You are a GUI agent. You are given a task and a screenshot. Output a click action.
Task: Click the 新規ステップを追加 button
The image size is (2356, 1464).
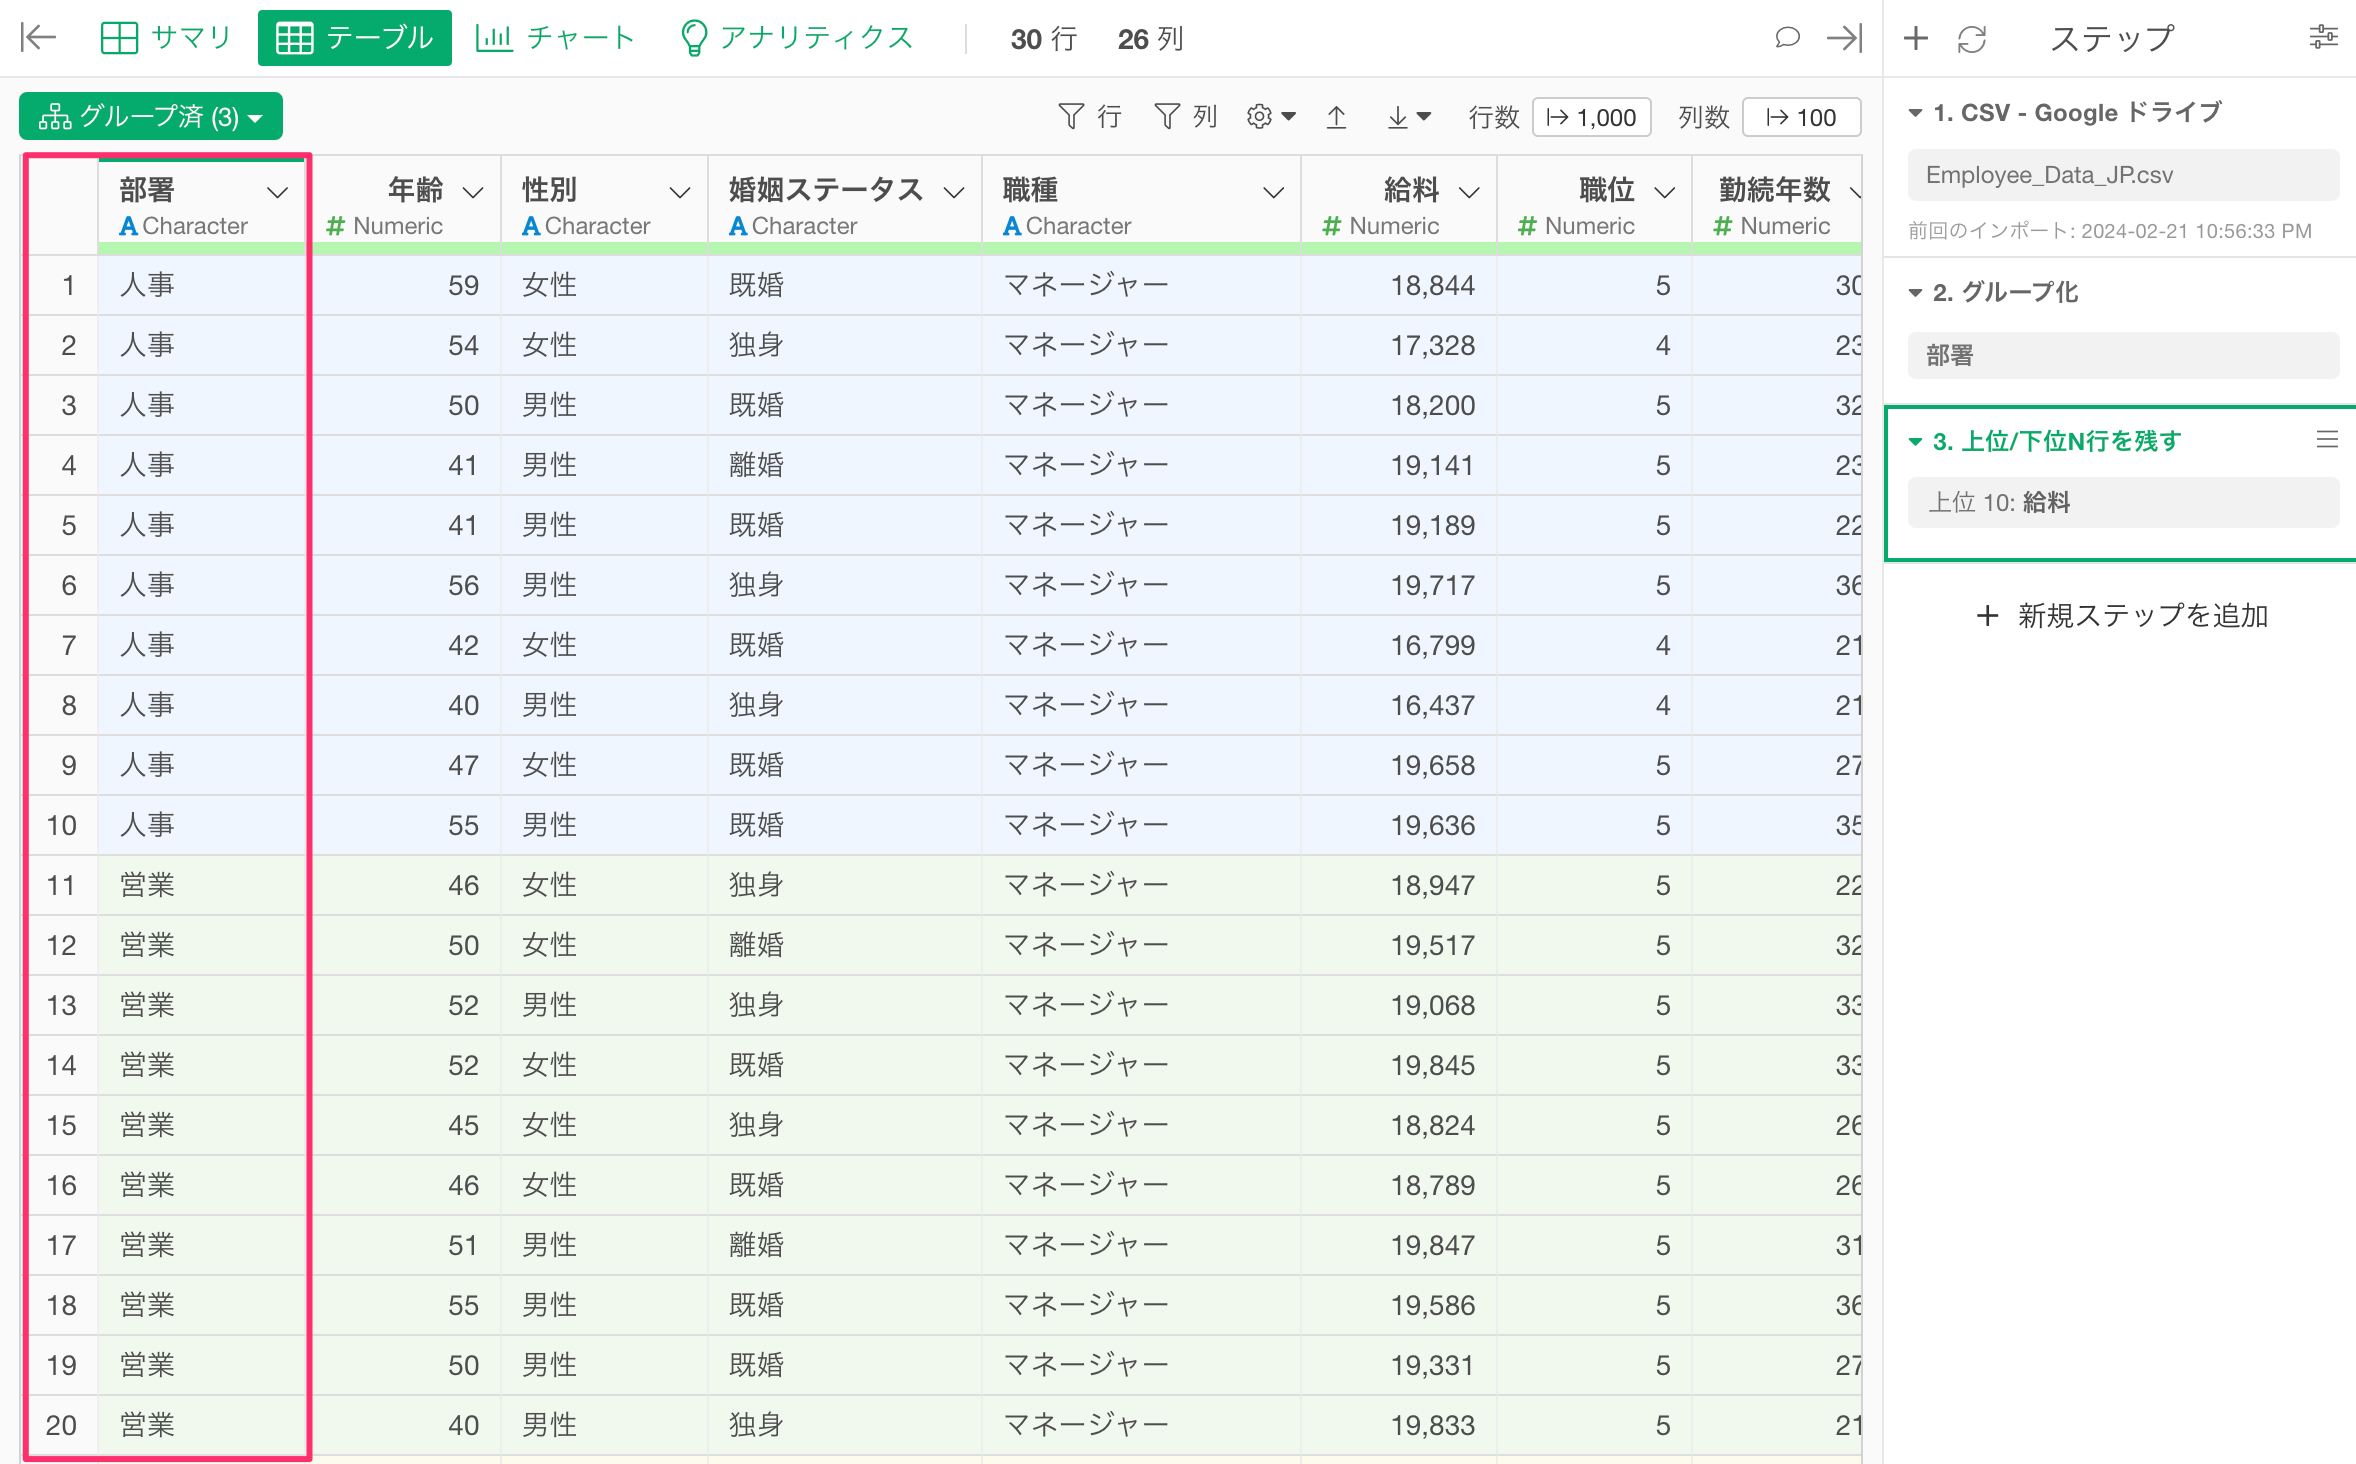pos(2122,615)
